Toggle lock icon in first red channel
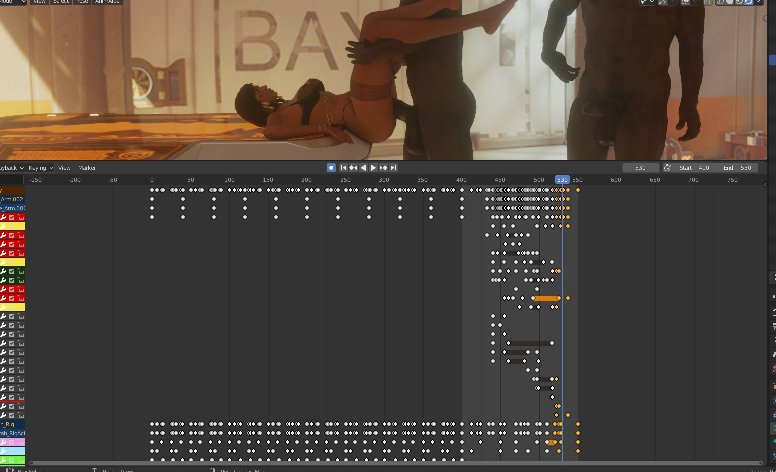The height and width of the screenshot is (472, 776). tap(21, 217)
